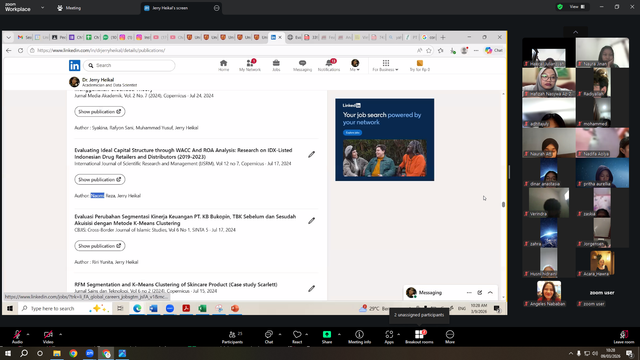Open the Zoom Chat panel
The height and width of the screenshot is (360, 640).
point(269,337)
